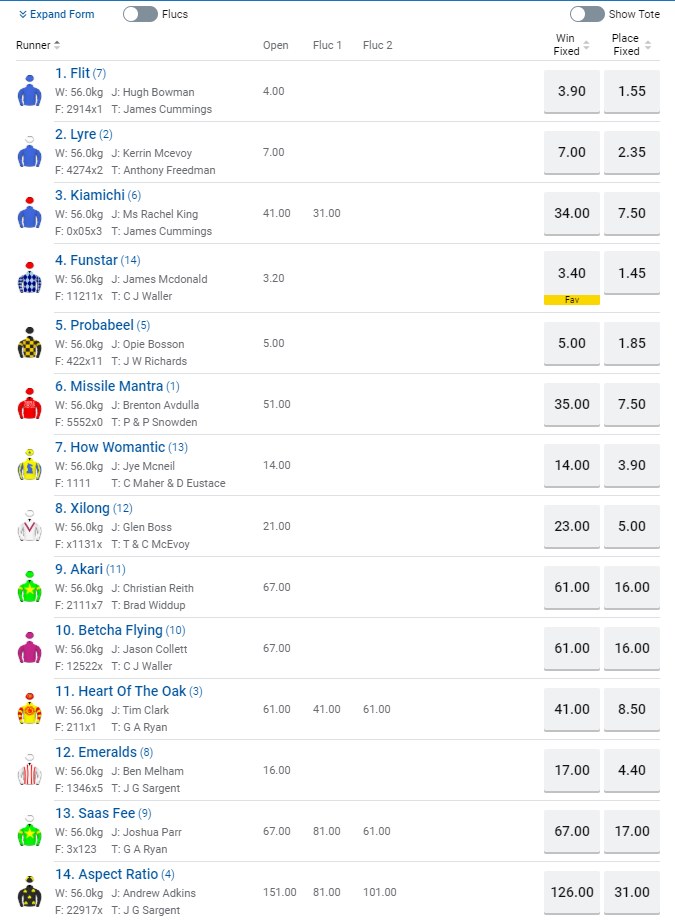Select Funstar win odds 3.40
Screen dimensions: 675x923
pos(572,273)
